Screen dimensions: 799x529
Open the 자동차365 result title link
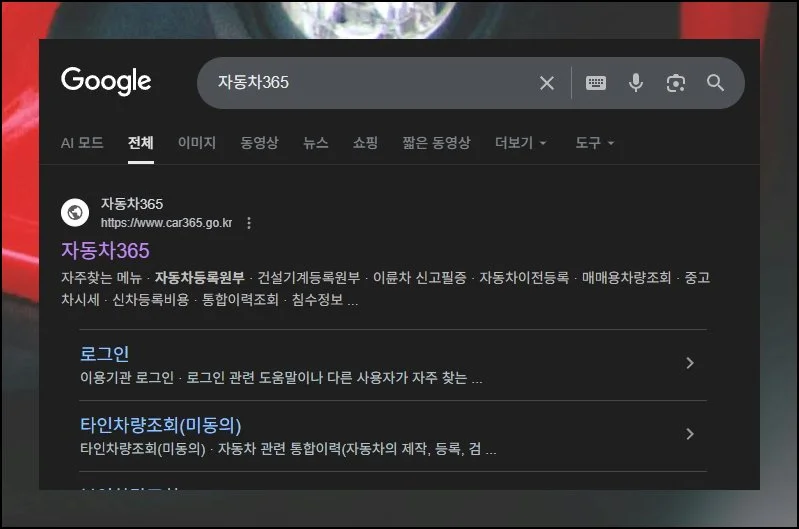[105, 250]
